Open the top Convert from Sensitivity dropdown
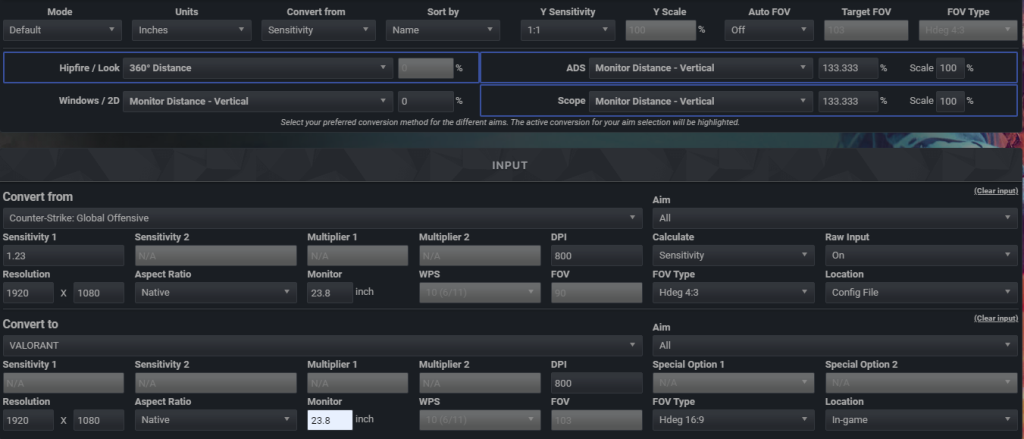This screenshot has height=439, width=1024. (318, 30)
